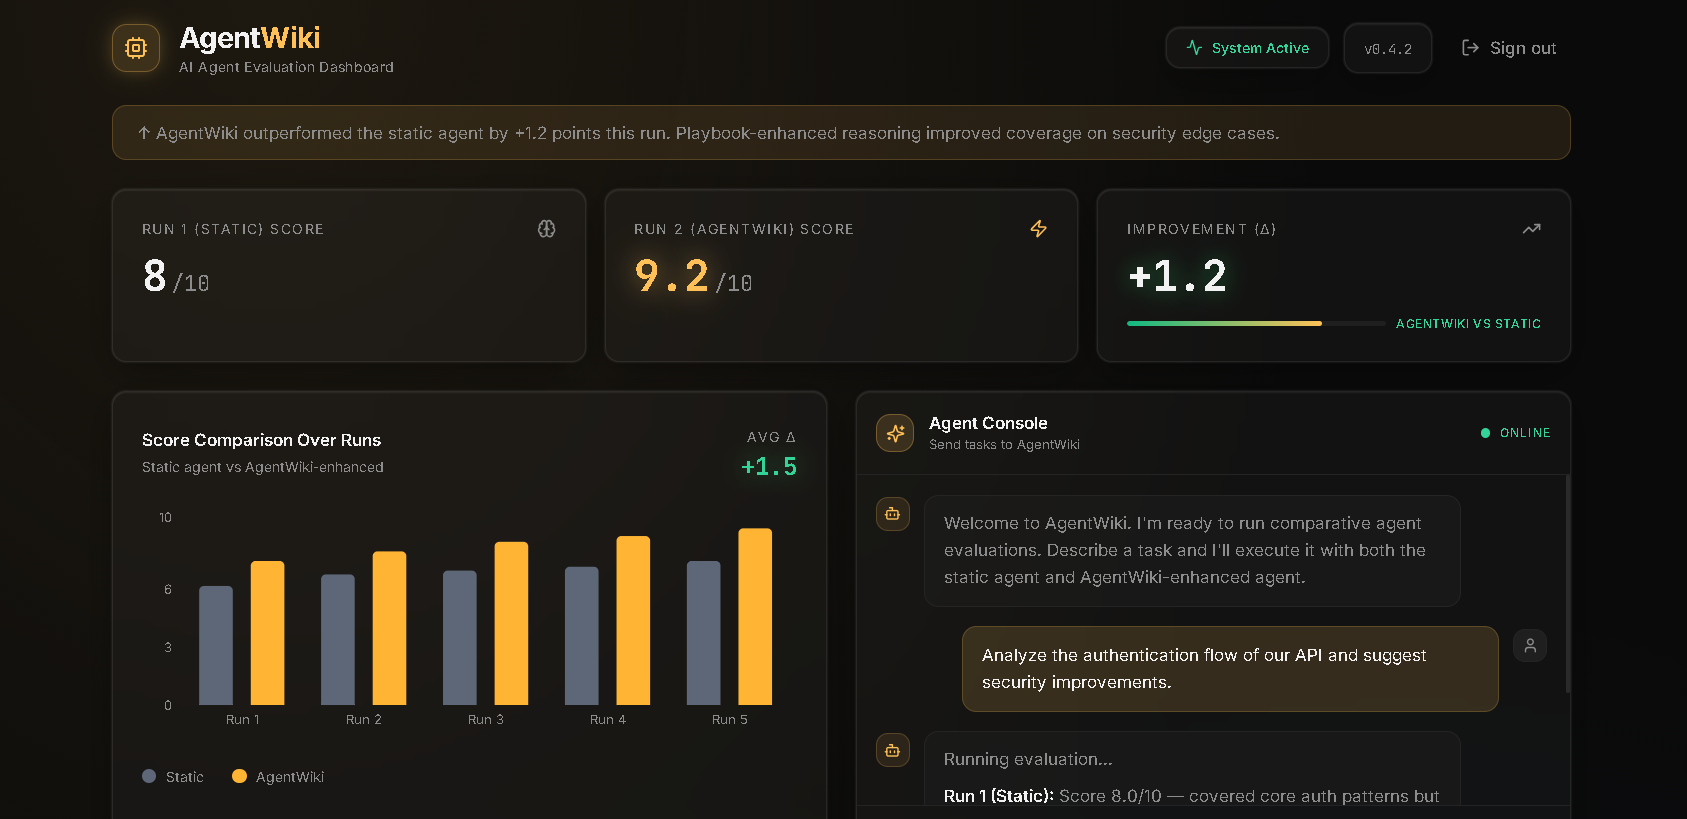Click the 8 score on Run 1 card
Image resolution: width=1687 pixels, height=819 pixels.
(155, 276)
